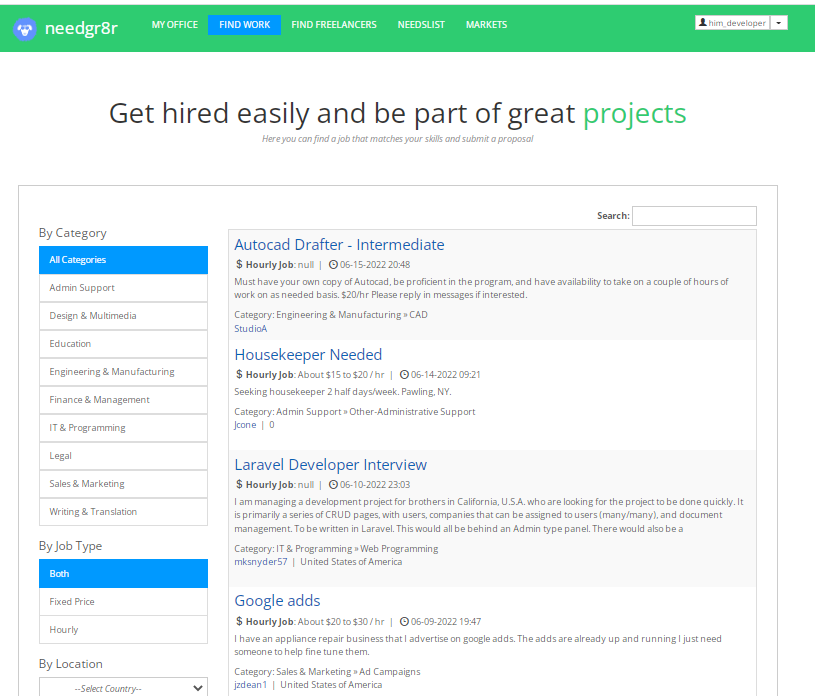Open Autocad Drafter - Intermediate job listing
The height and width of the screenshot is (696, 815).
[x=339, y=245]
